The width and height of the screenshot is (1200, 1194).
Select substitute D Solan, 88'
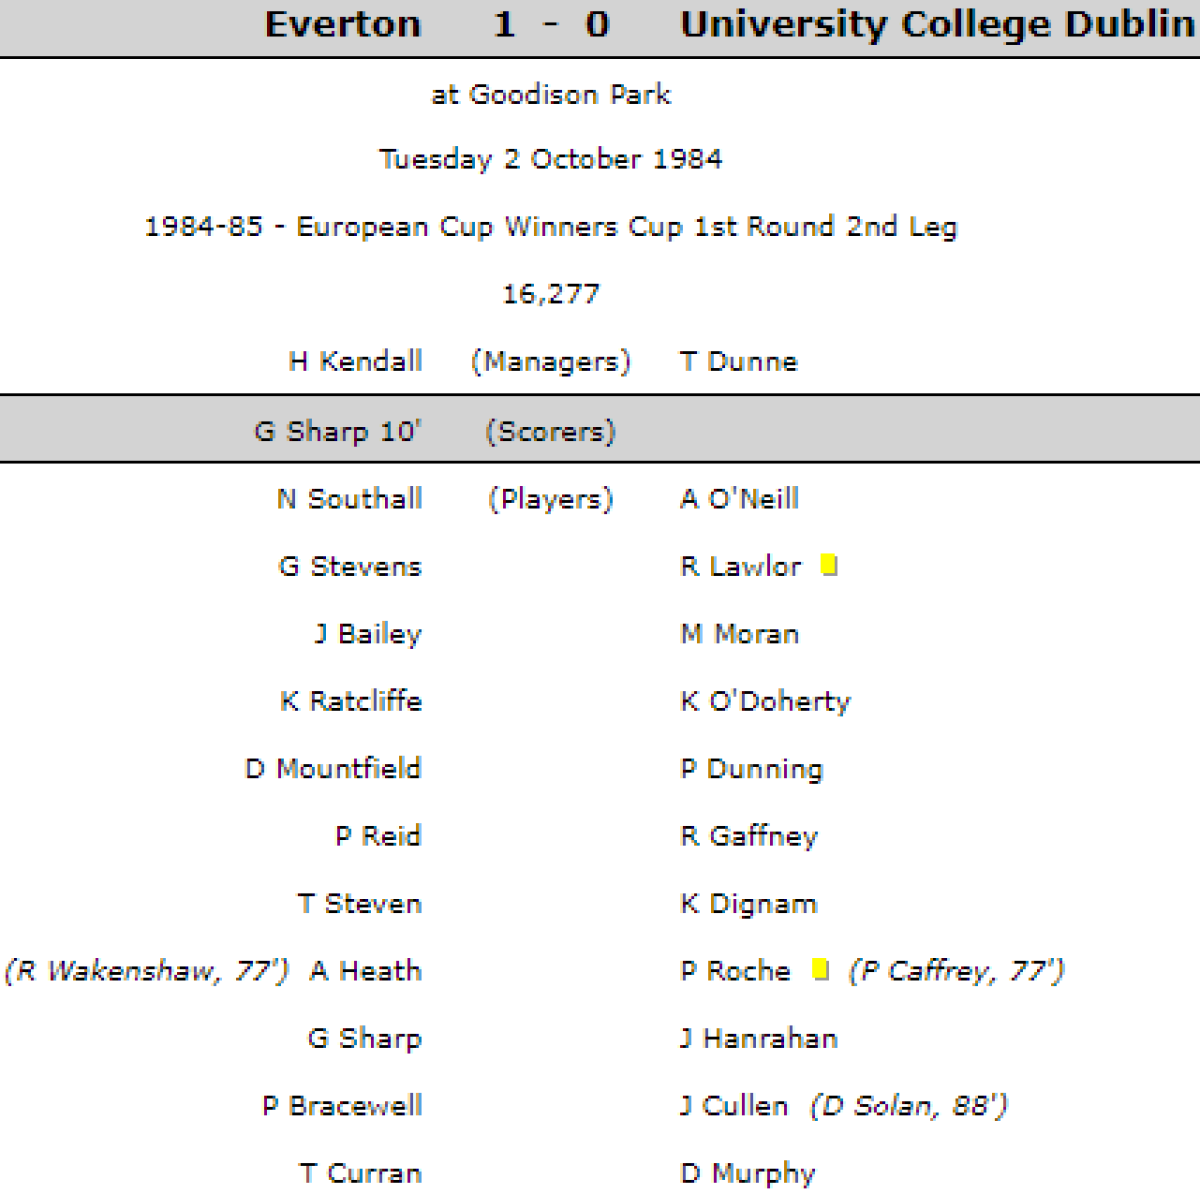(x=909, y=1106)
